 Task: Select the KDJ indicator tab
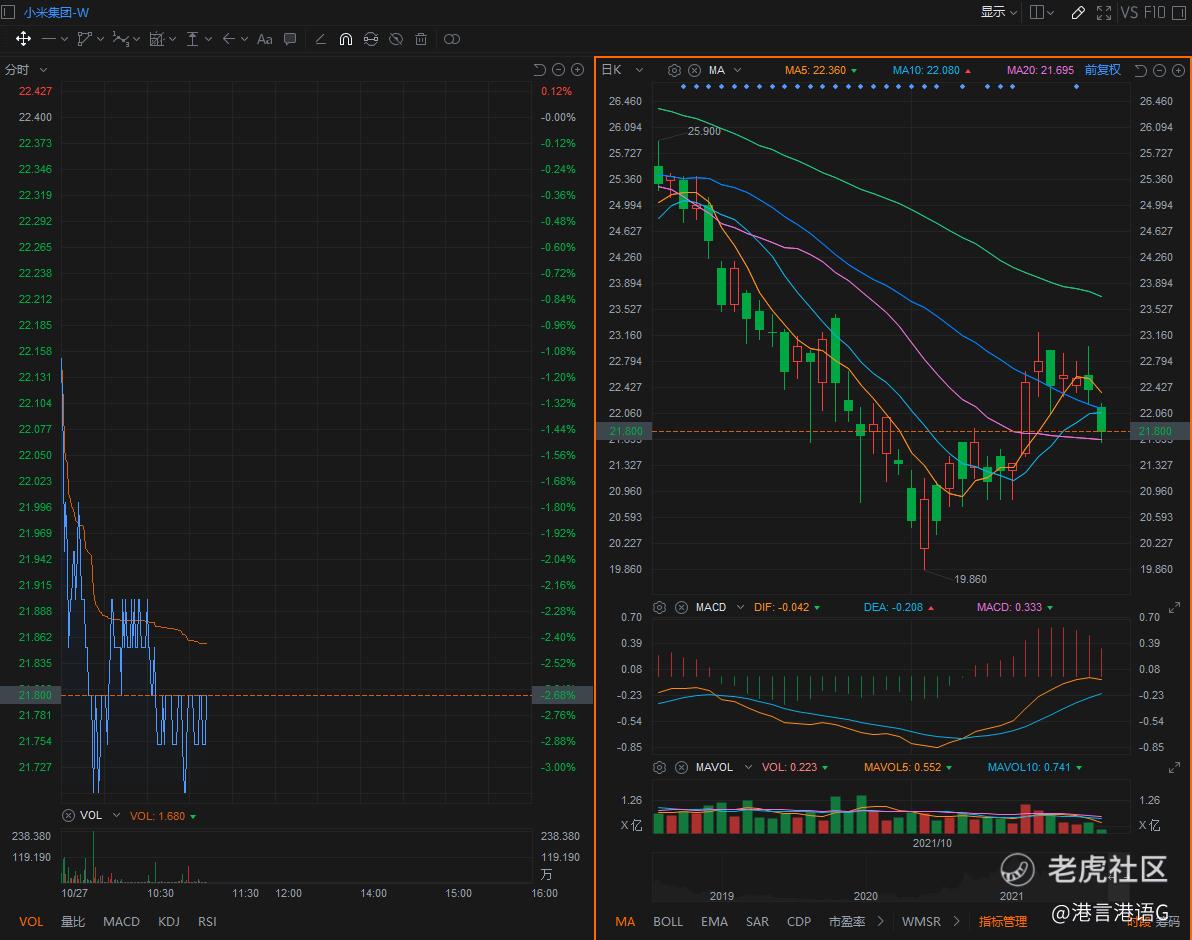tap(169, 921)
